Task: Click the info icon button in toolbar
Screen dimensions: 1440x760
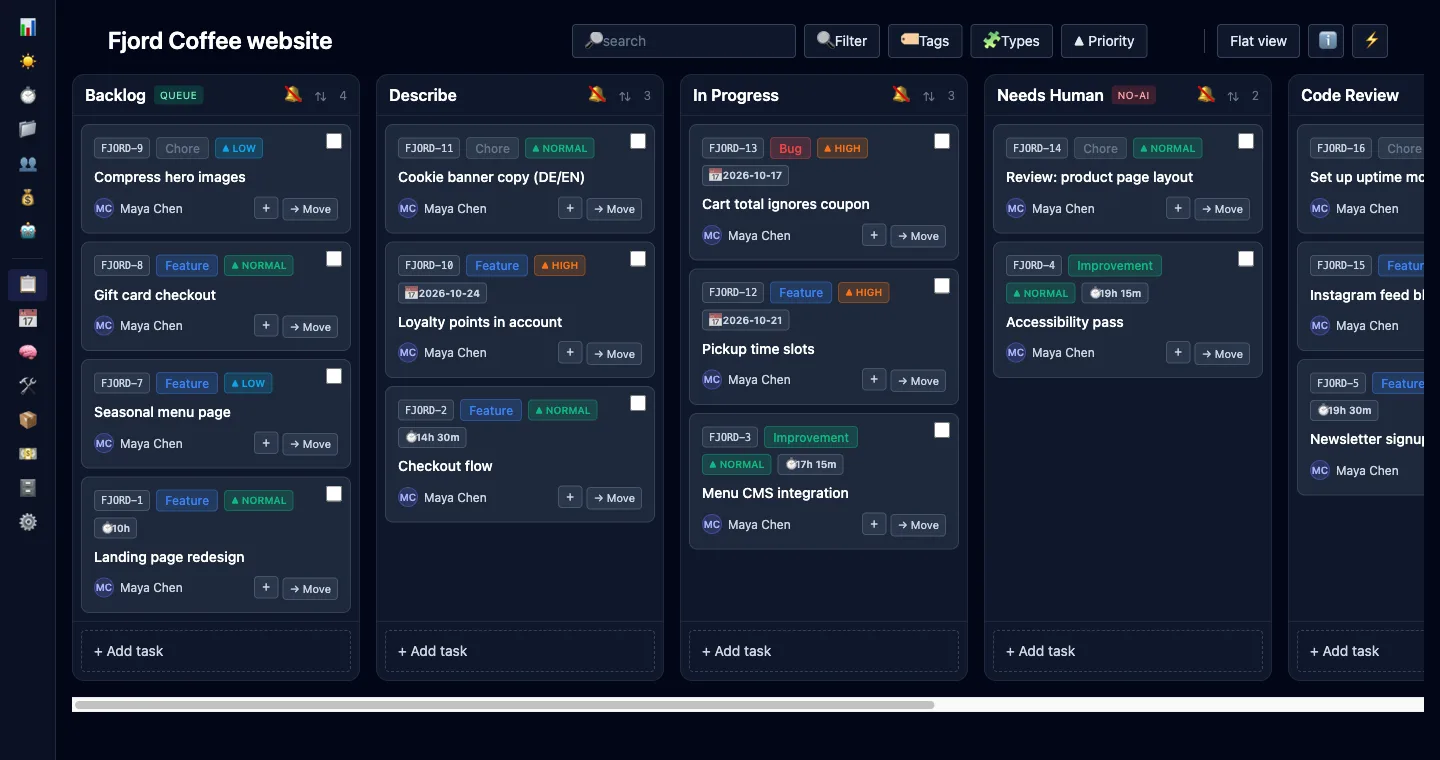Action: click(1326, 41)
